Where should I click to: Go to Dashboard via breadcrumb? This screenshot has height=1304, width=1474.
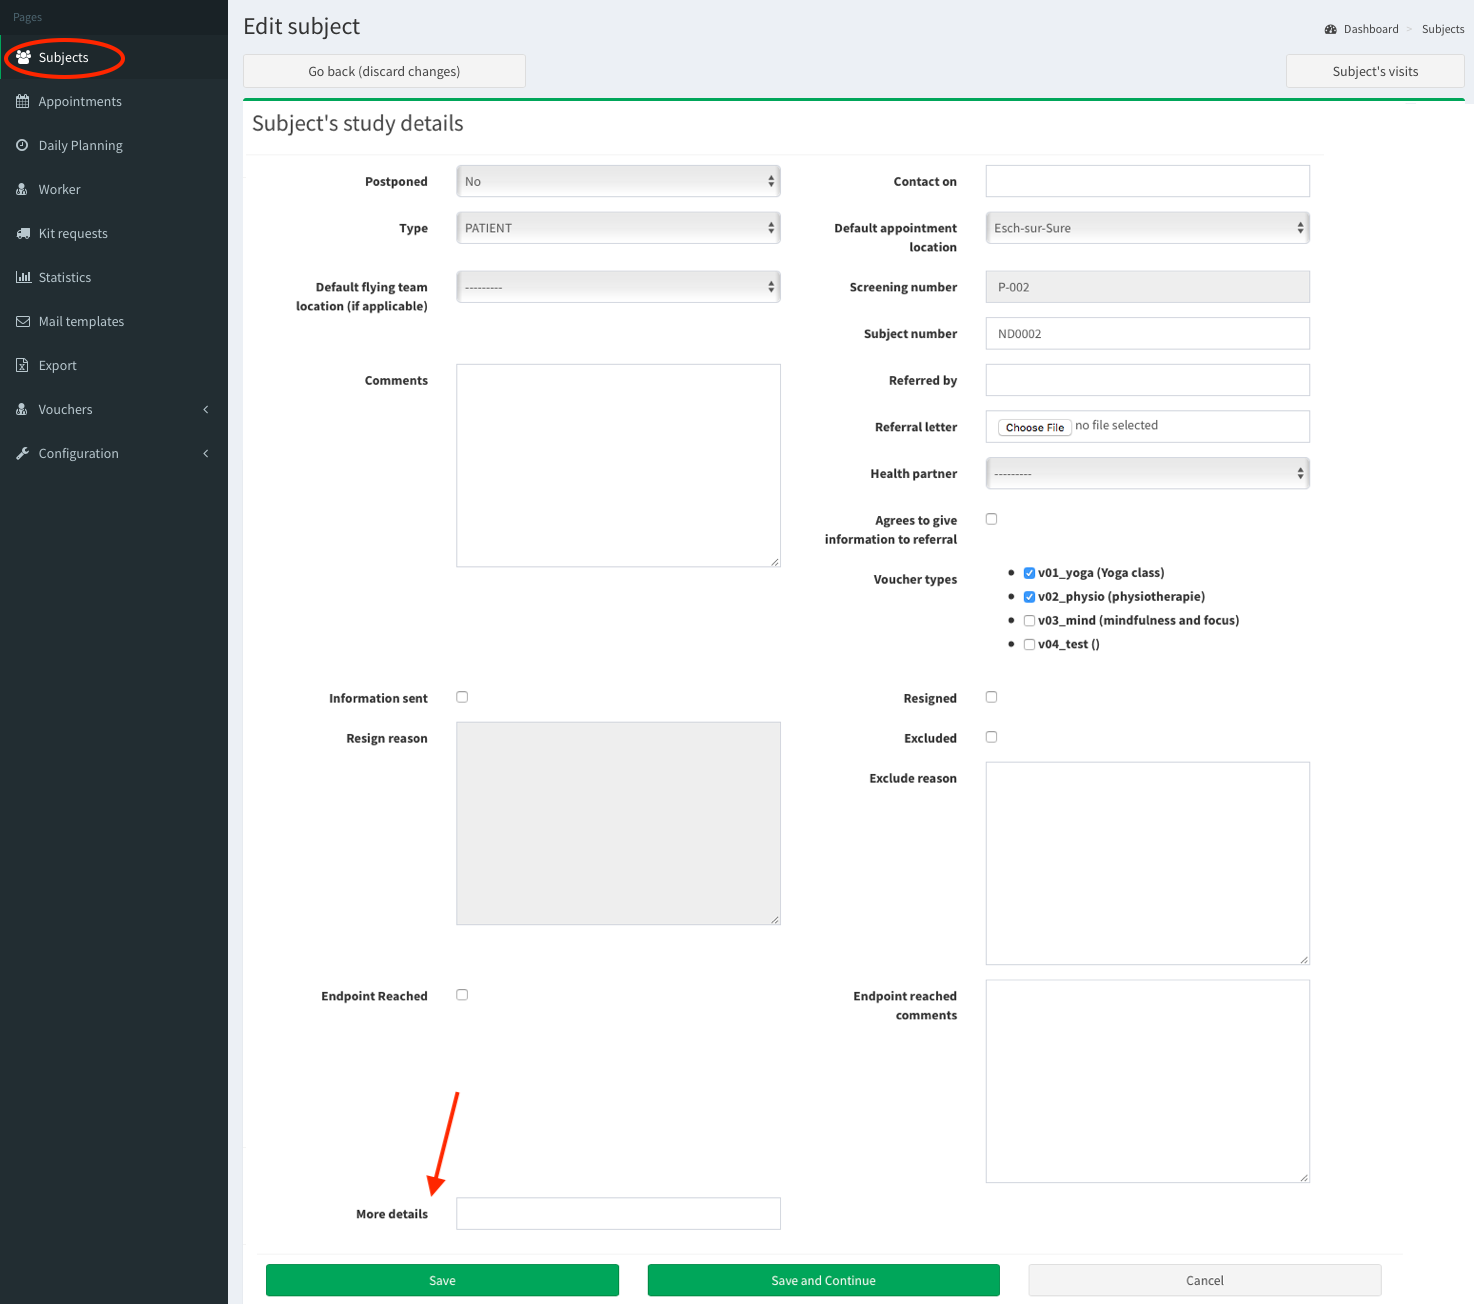click(x=1370, y=29)
